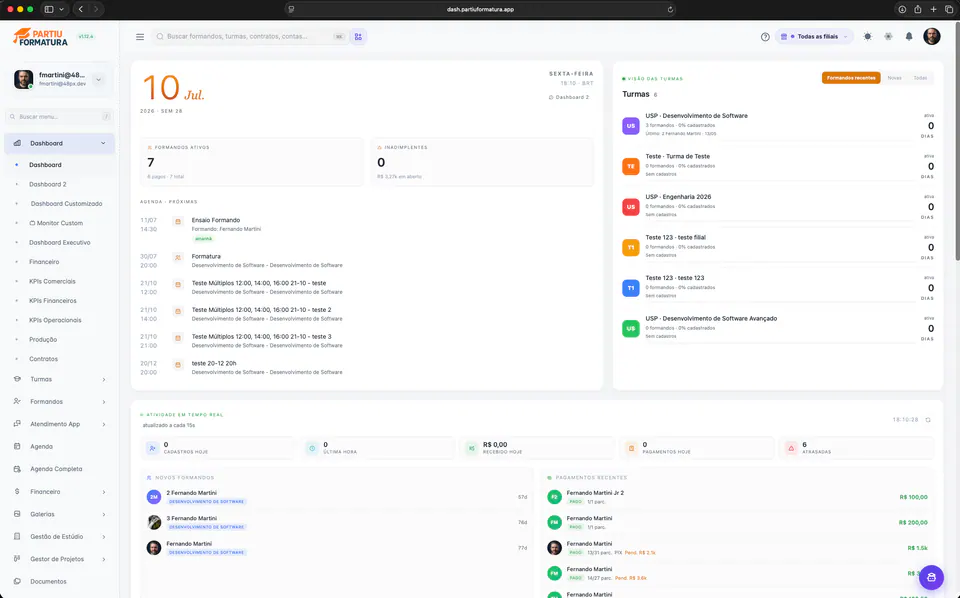Click the Pagamentos Hoje stat icon
960x598 pixels.
pyautogui.click(x=631, y=448)
